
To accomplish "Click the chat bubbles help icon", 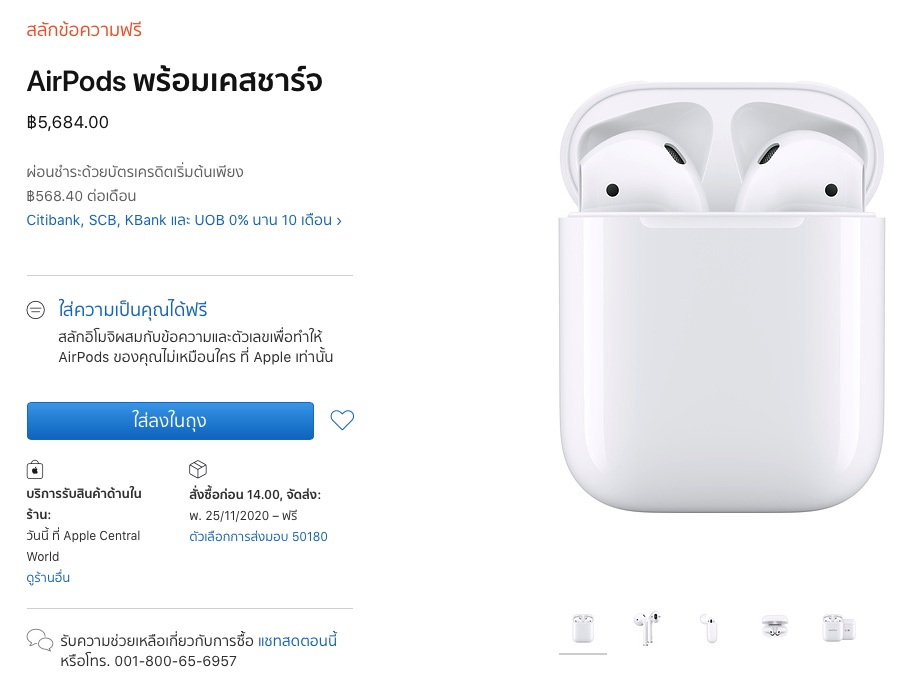I will 40,640.
